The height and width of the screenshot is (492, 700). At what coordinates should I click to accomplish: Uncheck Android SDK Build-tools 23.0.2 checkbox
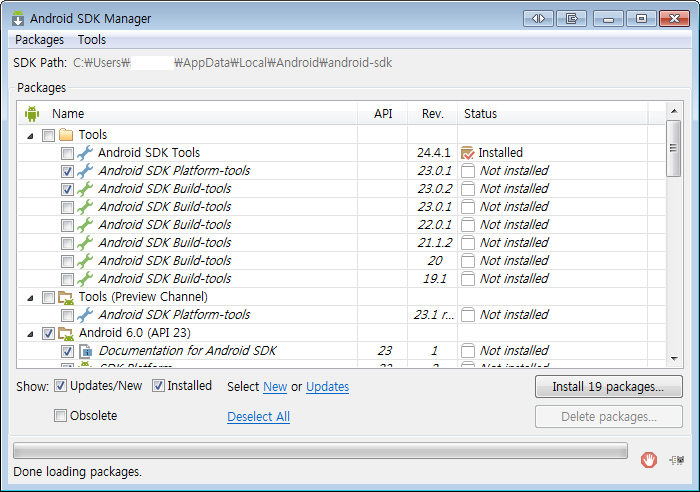[67, 189]
